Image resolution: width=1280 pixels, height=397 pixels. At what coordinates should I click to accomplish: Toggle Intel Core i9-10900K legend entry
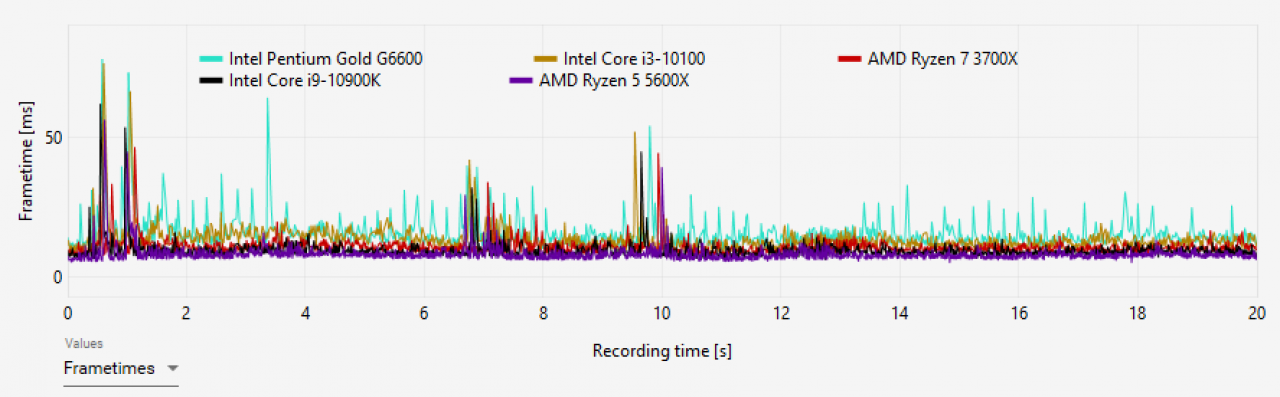coord(291,80)
